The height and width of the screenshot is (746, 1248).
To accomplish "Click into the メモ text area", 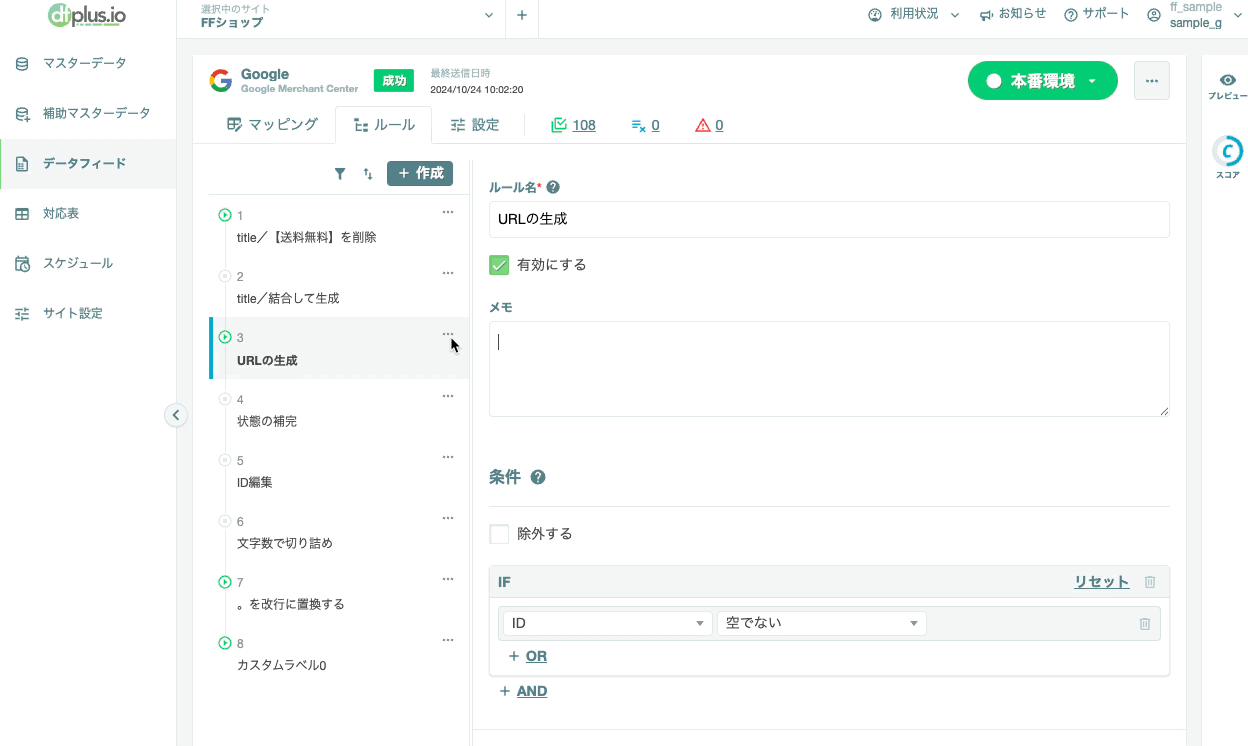I will pyautogui.click(x=829, y=369).
